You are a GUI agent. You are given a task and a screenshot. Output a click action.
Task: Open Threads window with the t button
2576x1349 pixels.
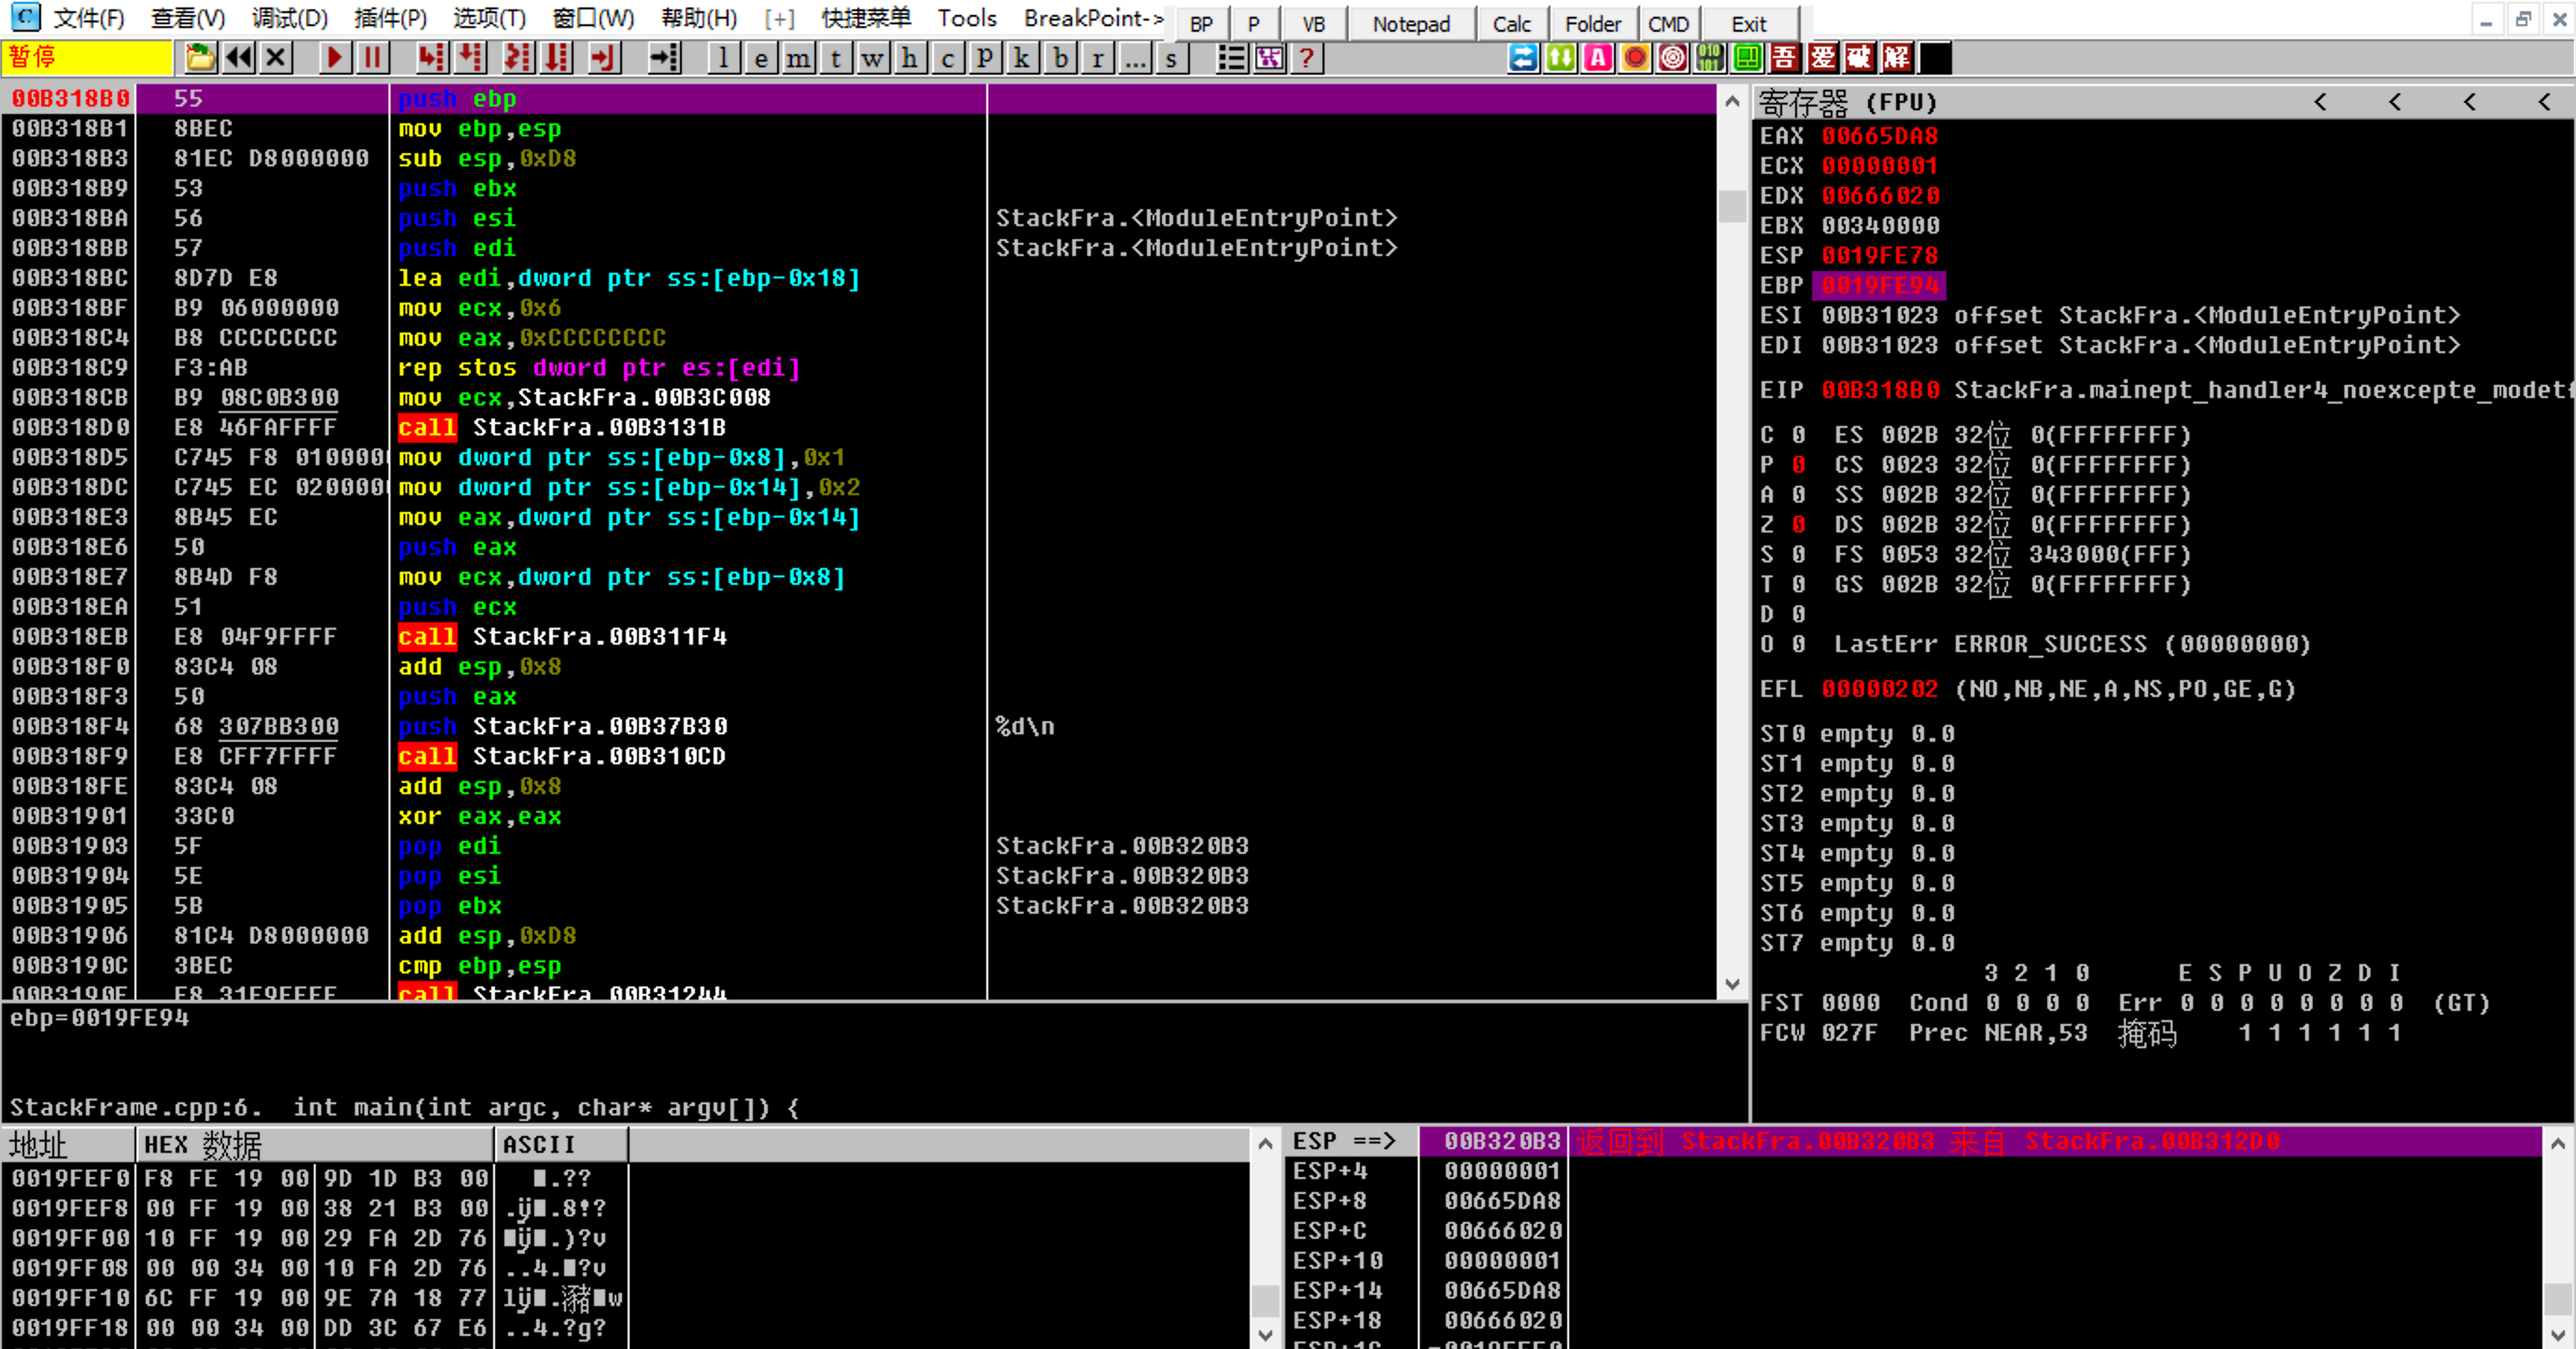coord(835,58)
